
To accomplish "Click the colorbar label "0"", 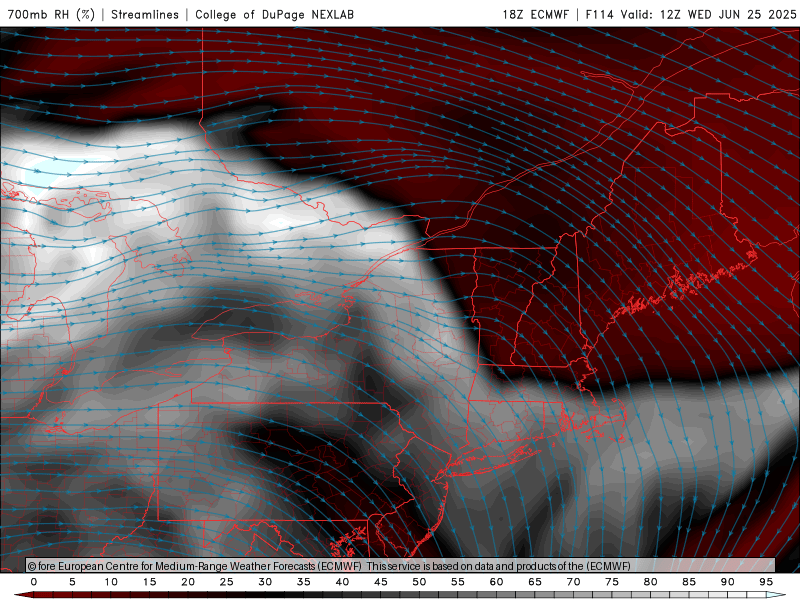I will (x=34, y=582).
